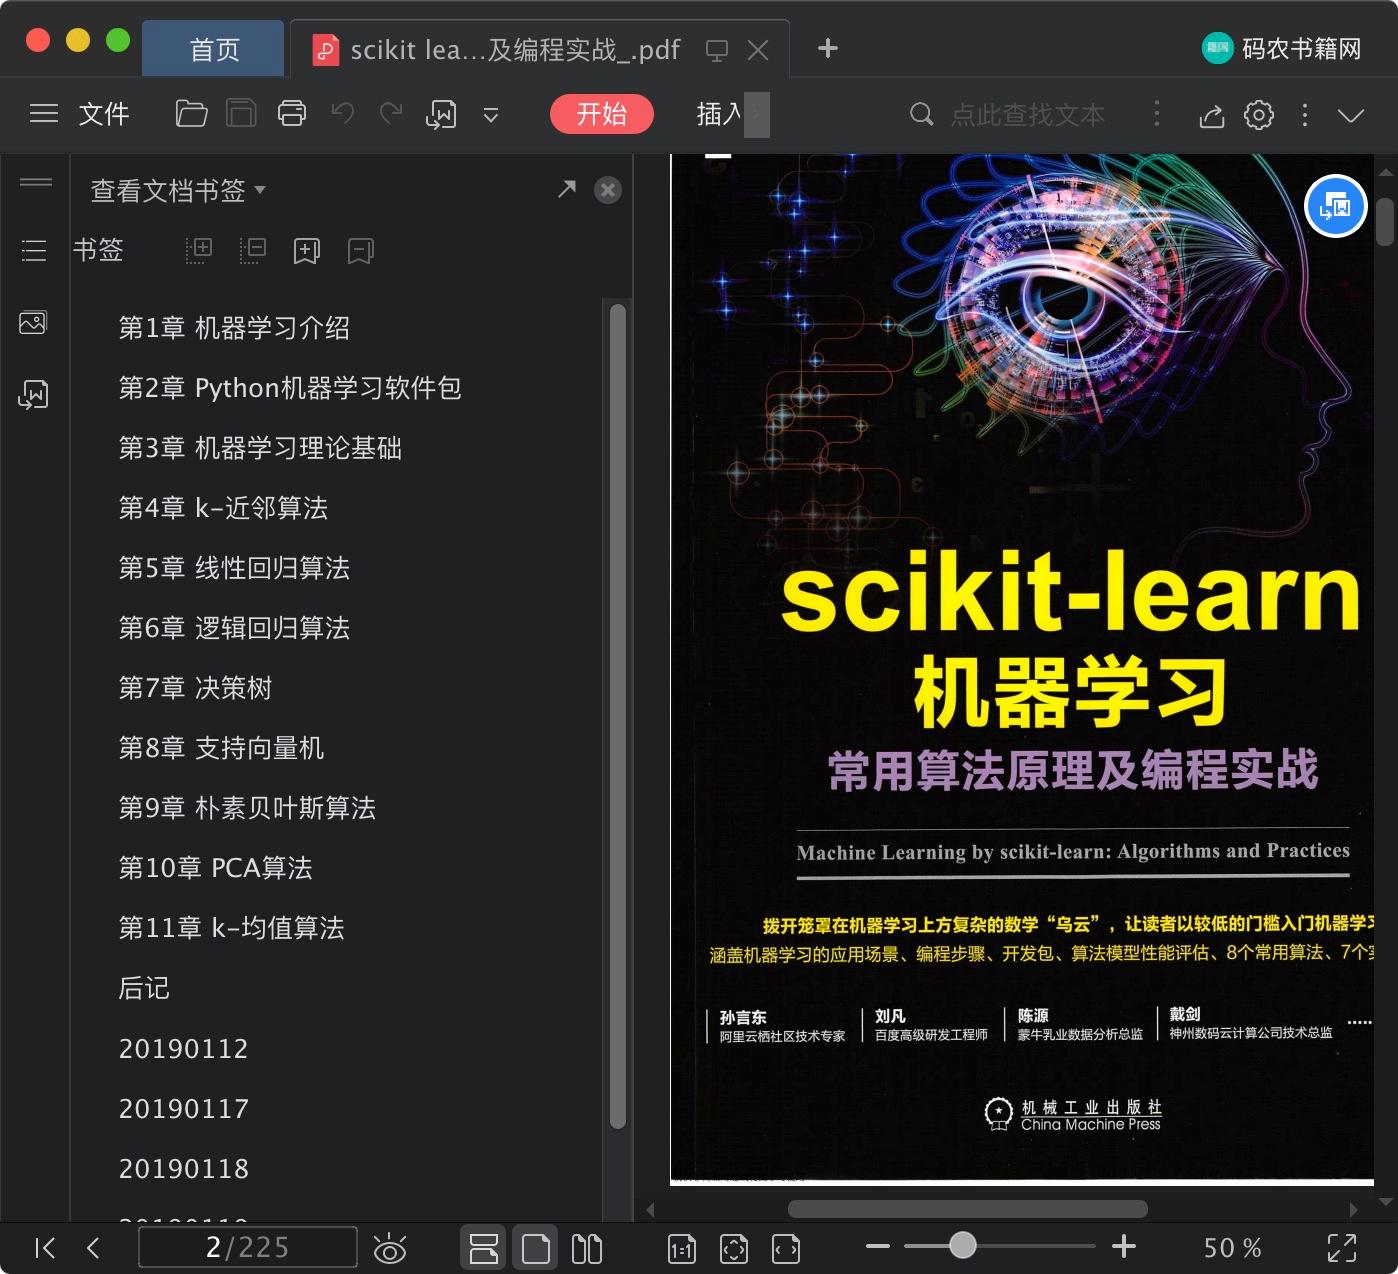Open the hamburger menu beside 文件
This screenshot has height=1274, width=1398.
click(44, 114)
